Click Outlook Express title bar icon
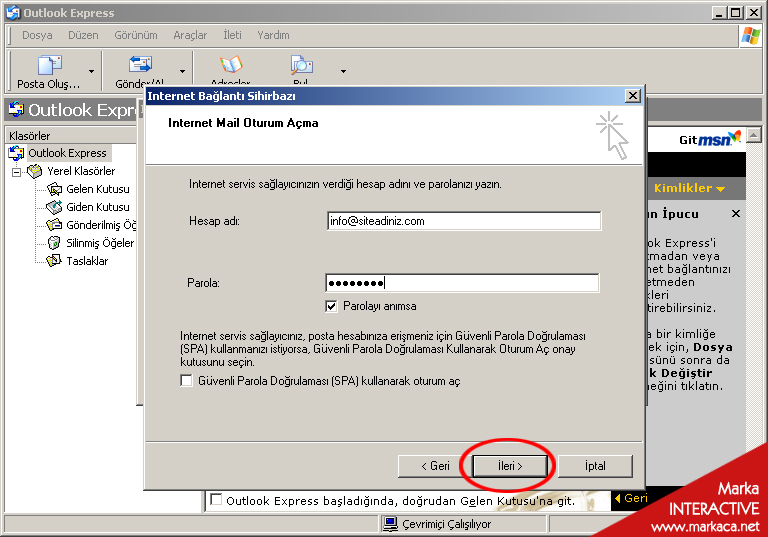The image size is (768, 537). 13,13
